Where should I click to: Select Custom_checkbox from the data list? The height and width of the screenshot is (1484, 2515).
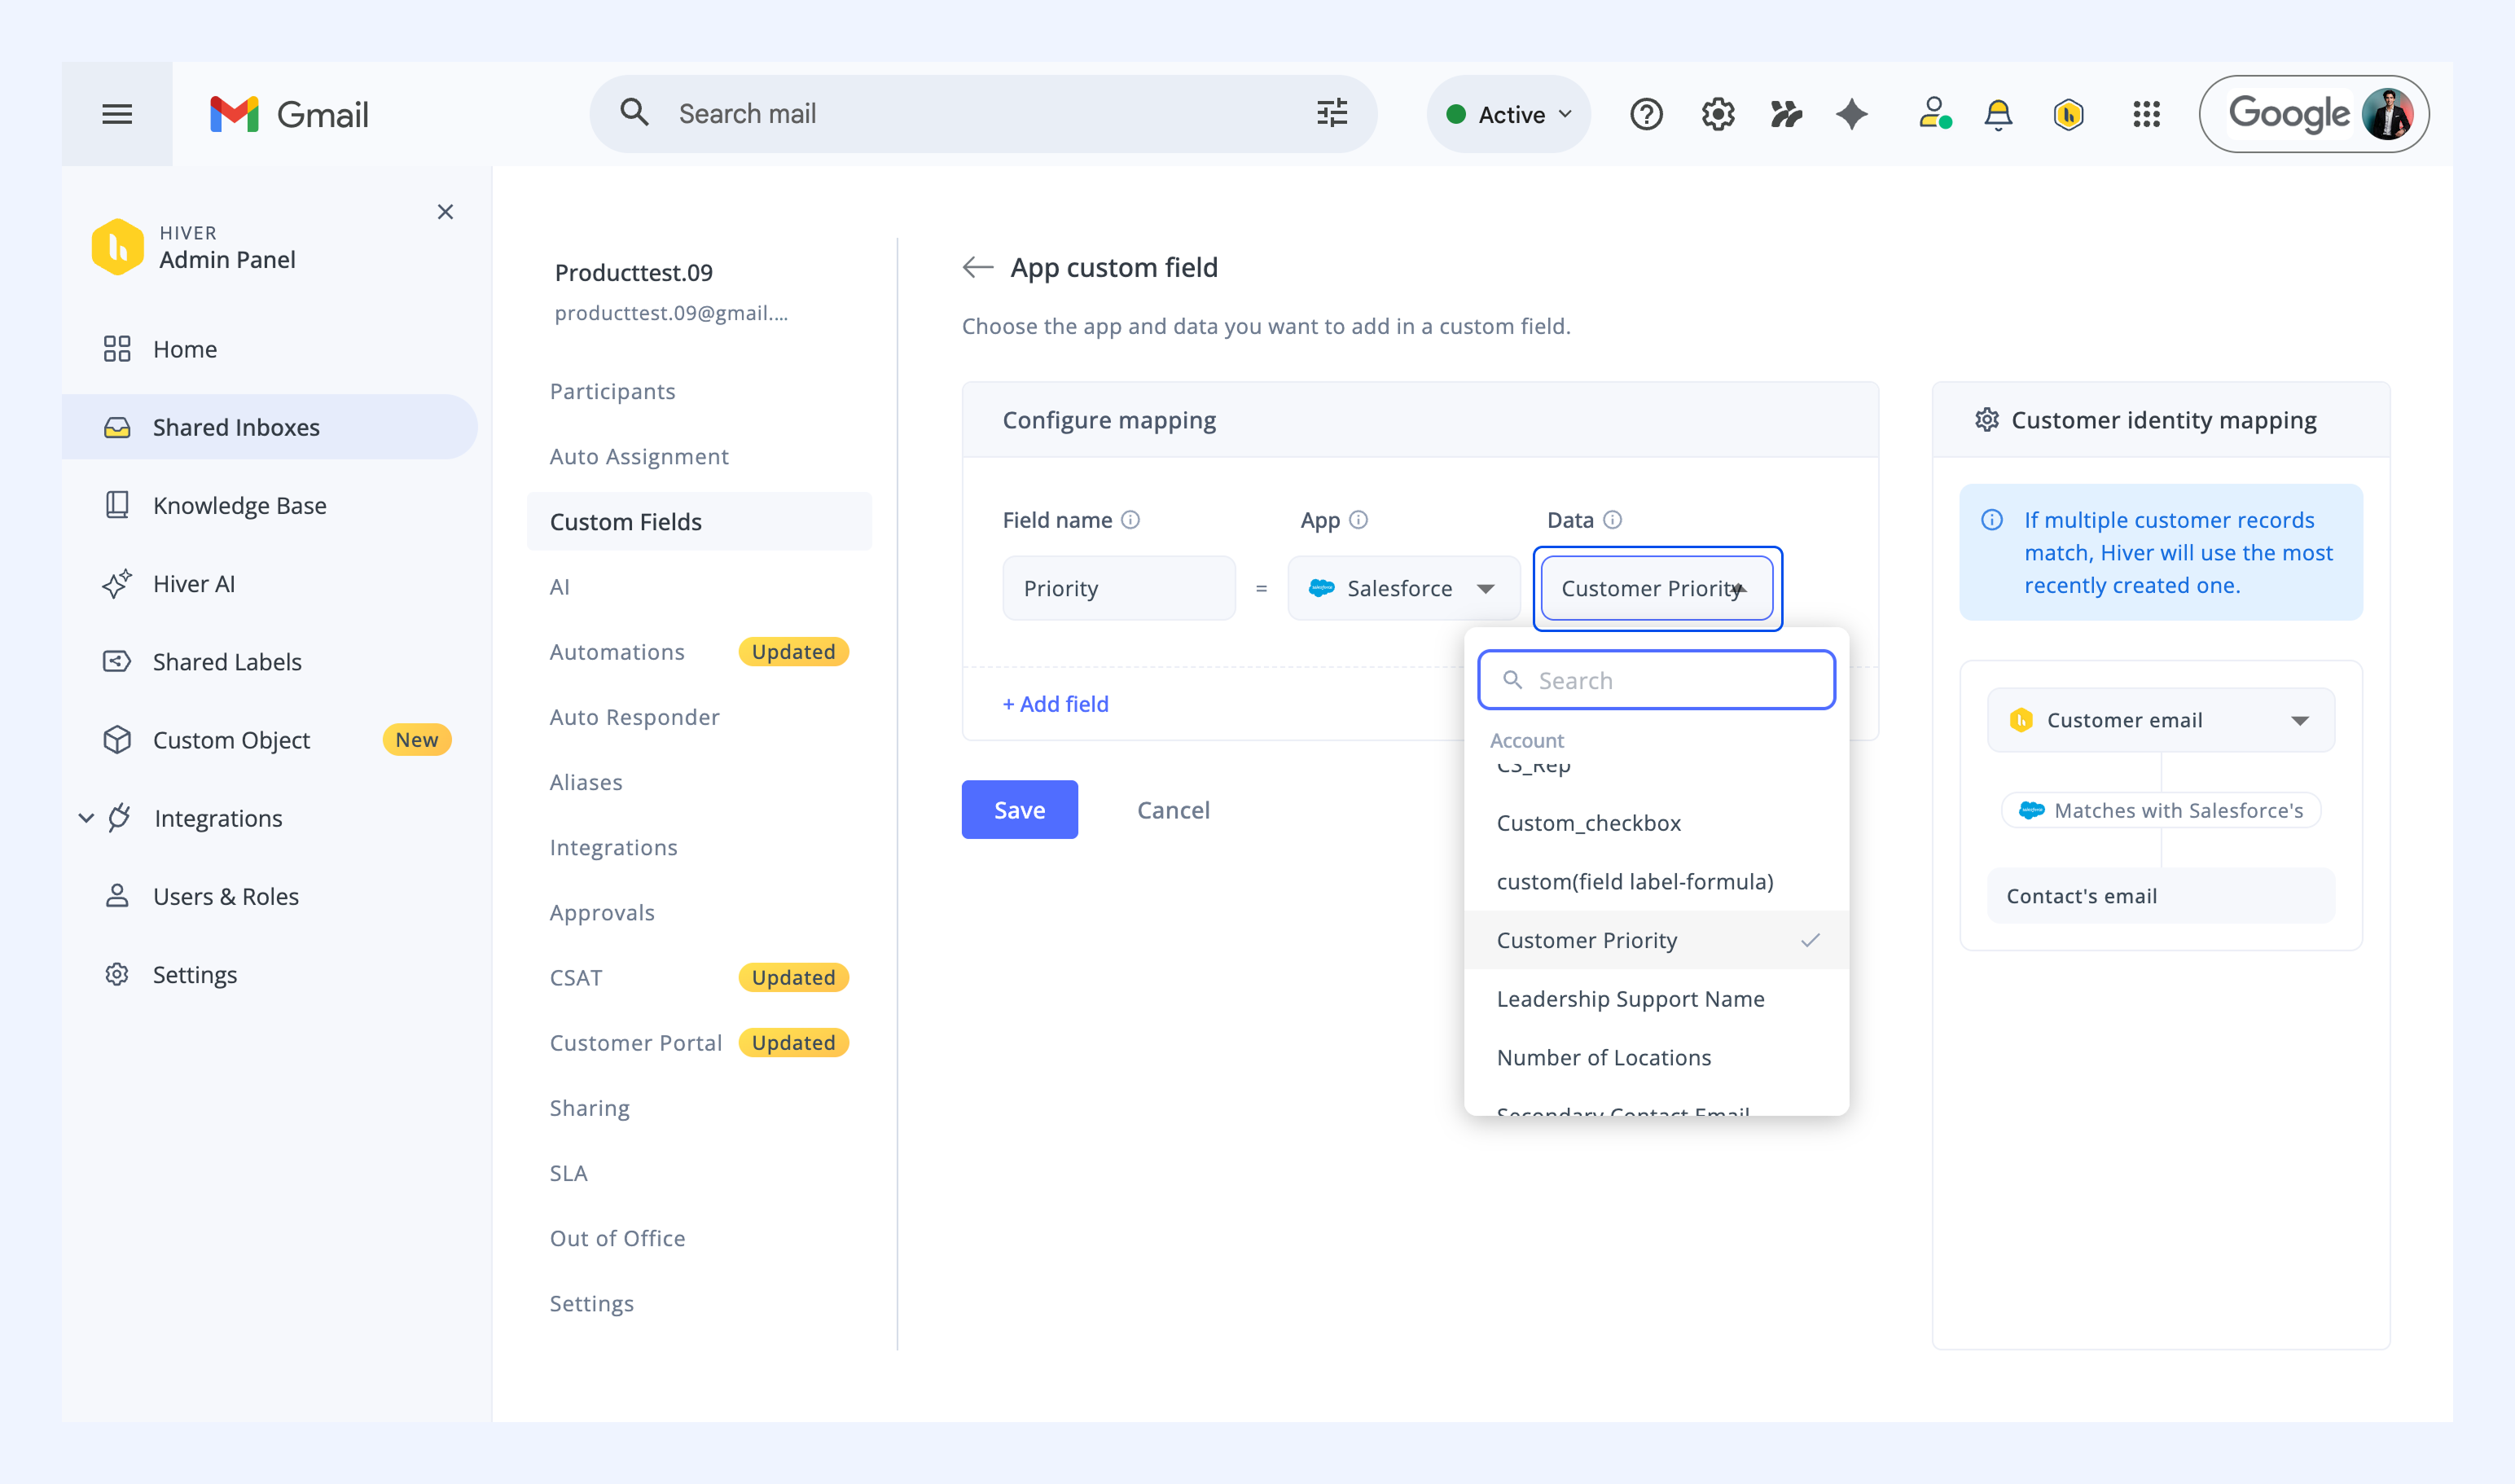pos(1656,823)
